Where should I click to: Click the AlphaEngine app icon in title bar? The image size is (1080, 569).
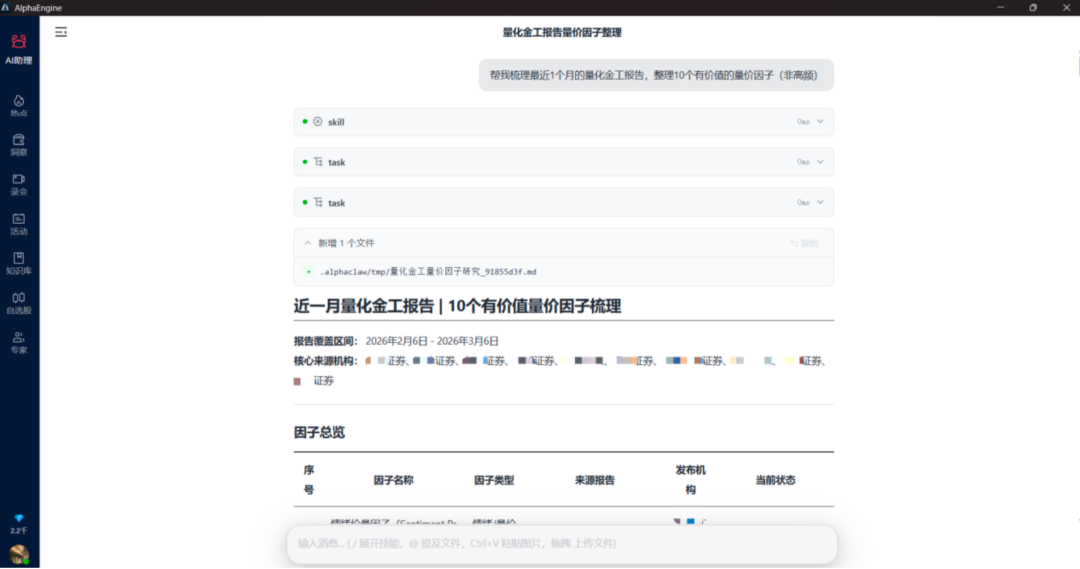(x=6, y=8)
